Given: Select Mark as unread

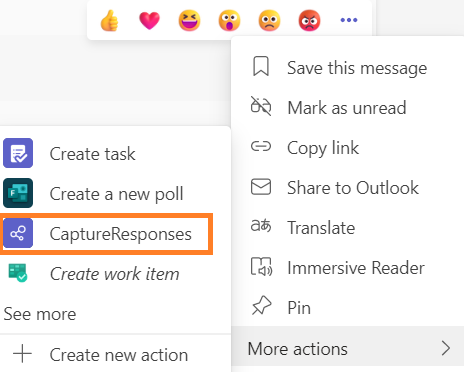Looking at the screenshot, I should click(347, 108).
